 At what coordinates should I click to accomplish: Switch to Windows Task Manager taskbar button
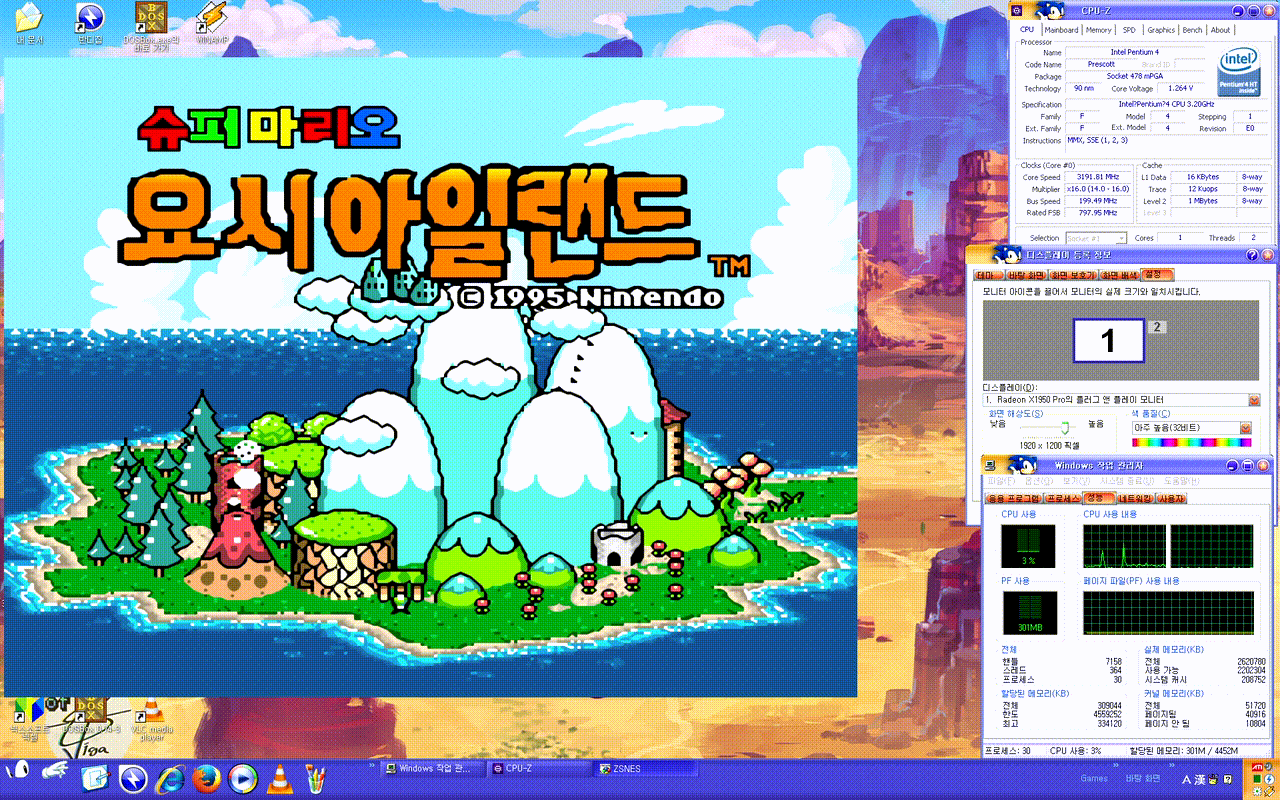click(434, 768)
